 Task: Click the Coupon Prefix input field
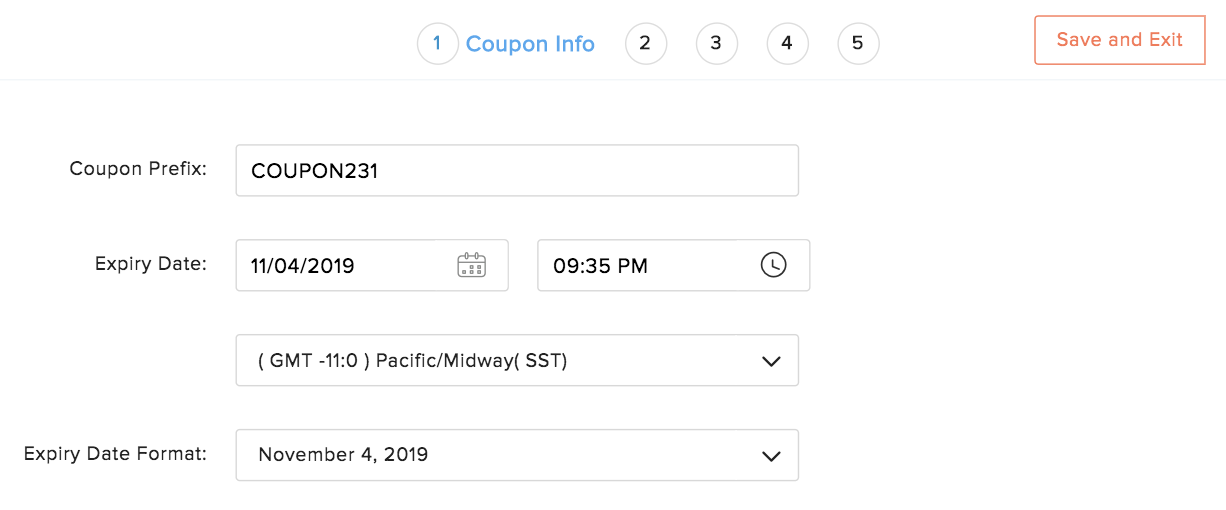tap(517, 171)
